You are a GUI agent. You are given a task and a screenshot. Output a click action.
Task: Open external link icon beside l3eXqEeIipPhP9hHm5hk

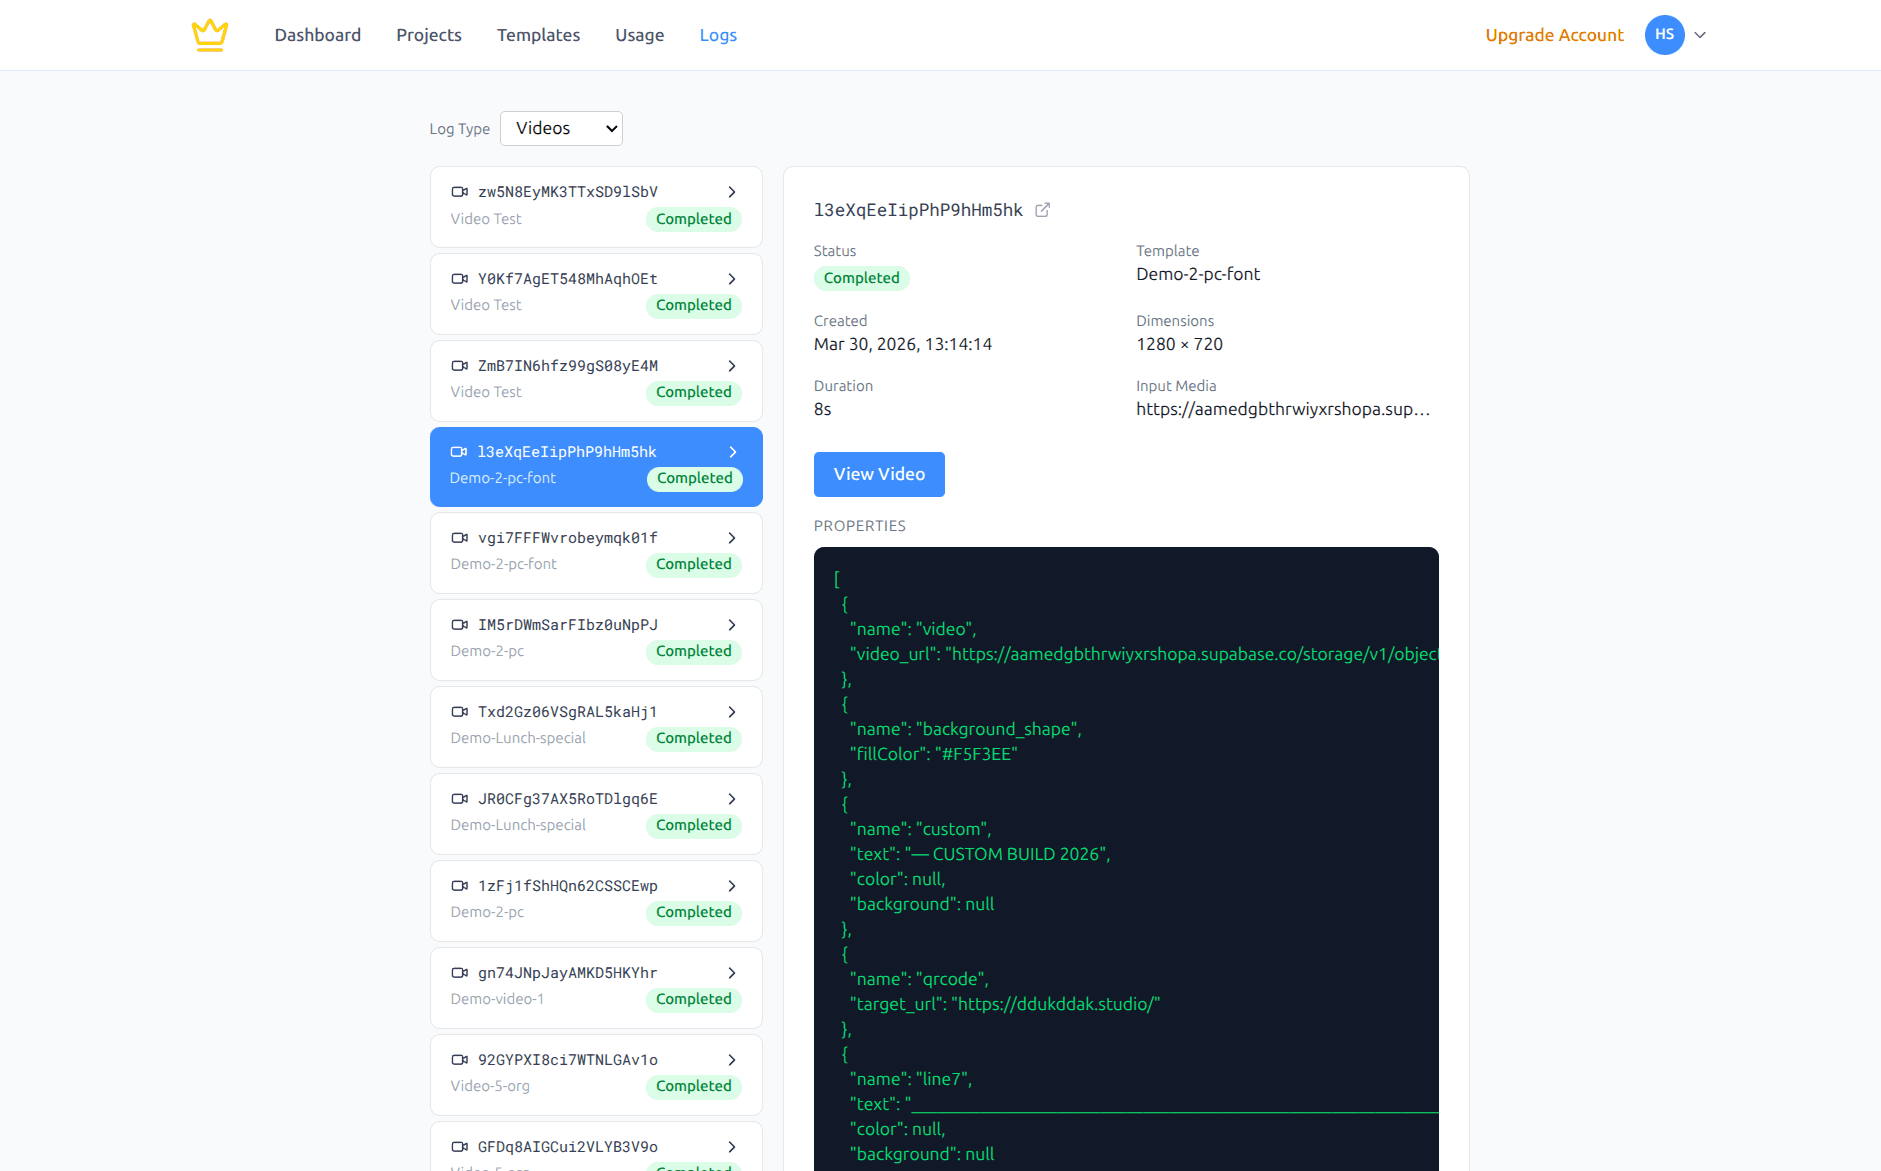tap(1042, 210)
